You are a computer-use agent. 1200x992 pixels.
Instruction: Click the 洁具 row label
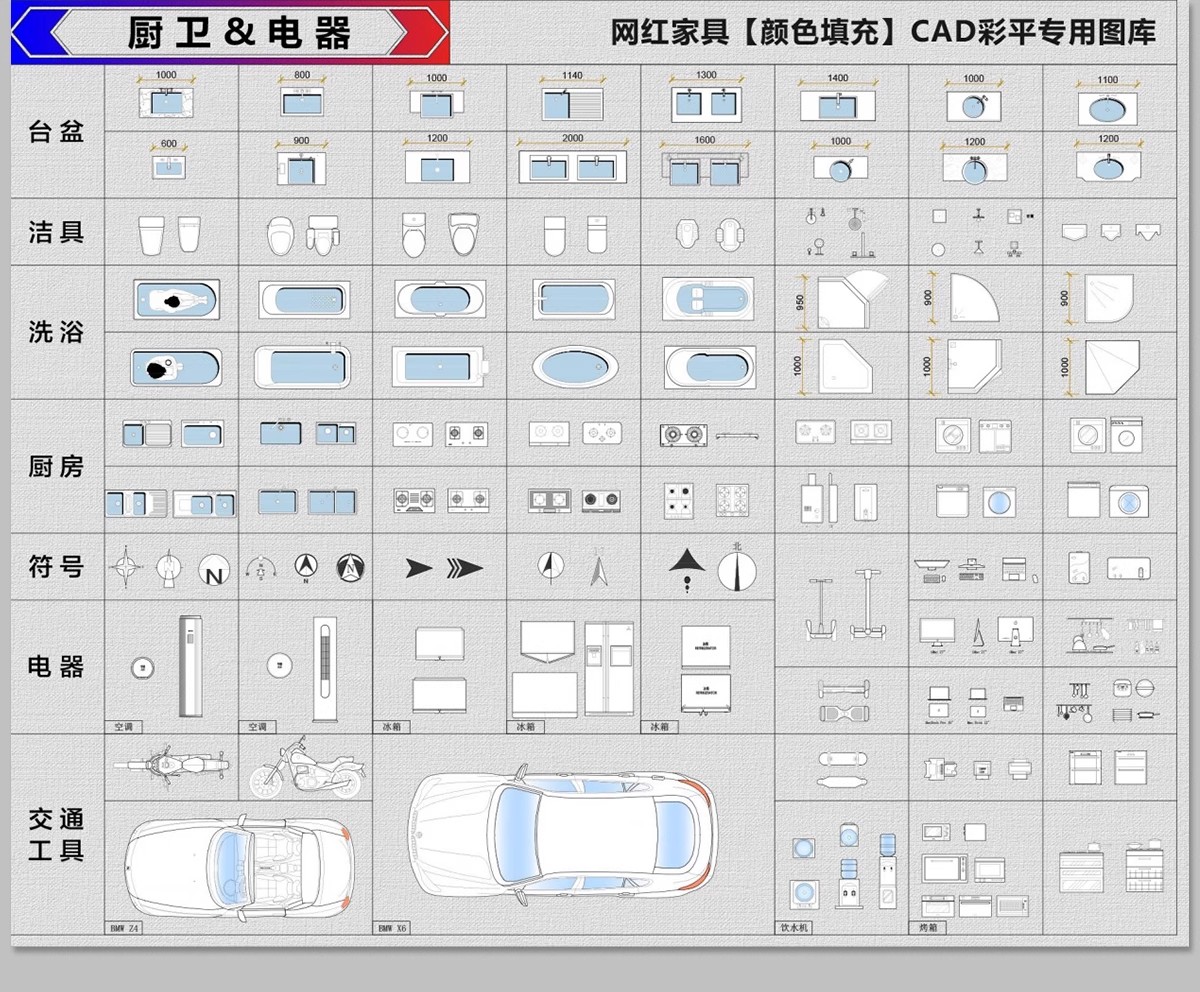point(56,232)
